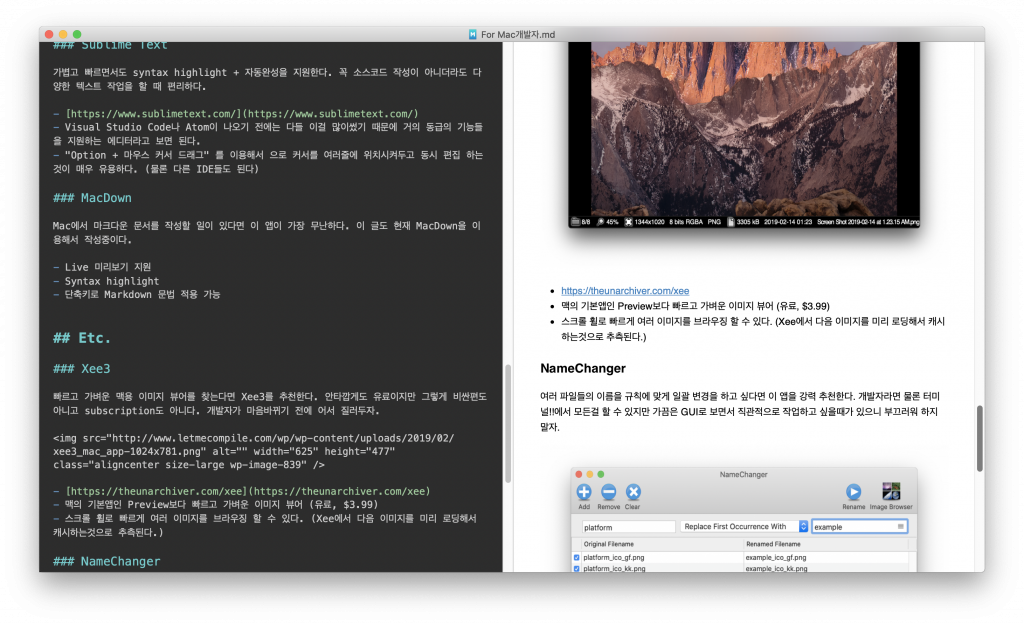Screen dimensions: 1024x624
Task: Click the Preview보다 빠르고 bullet in preview
Action: coord(695,306)
